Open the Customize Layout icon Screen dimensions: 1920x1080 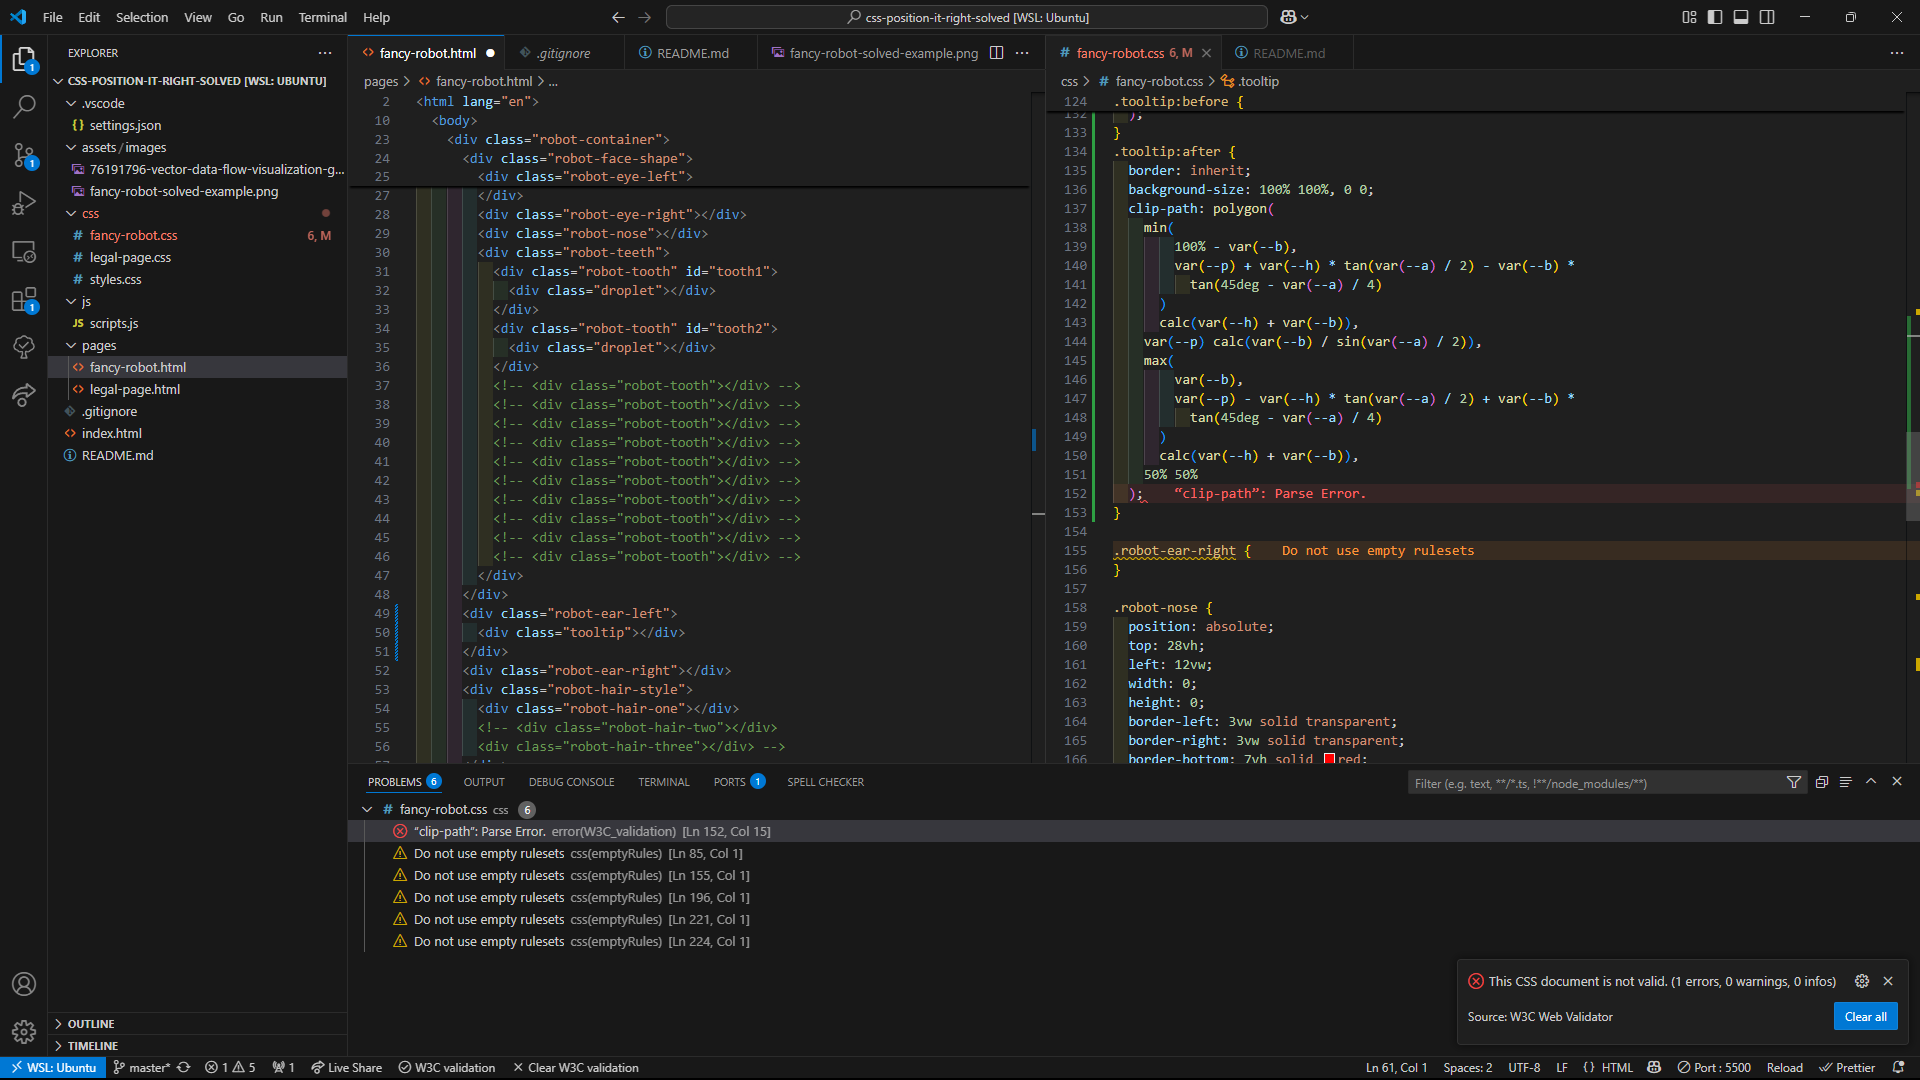1689,17
